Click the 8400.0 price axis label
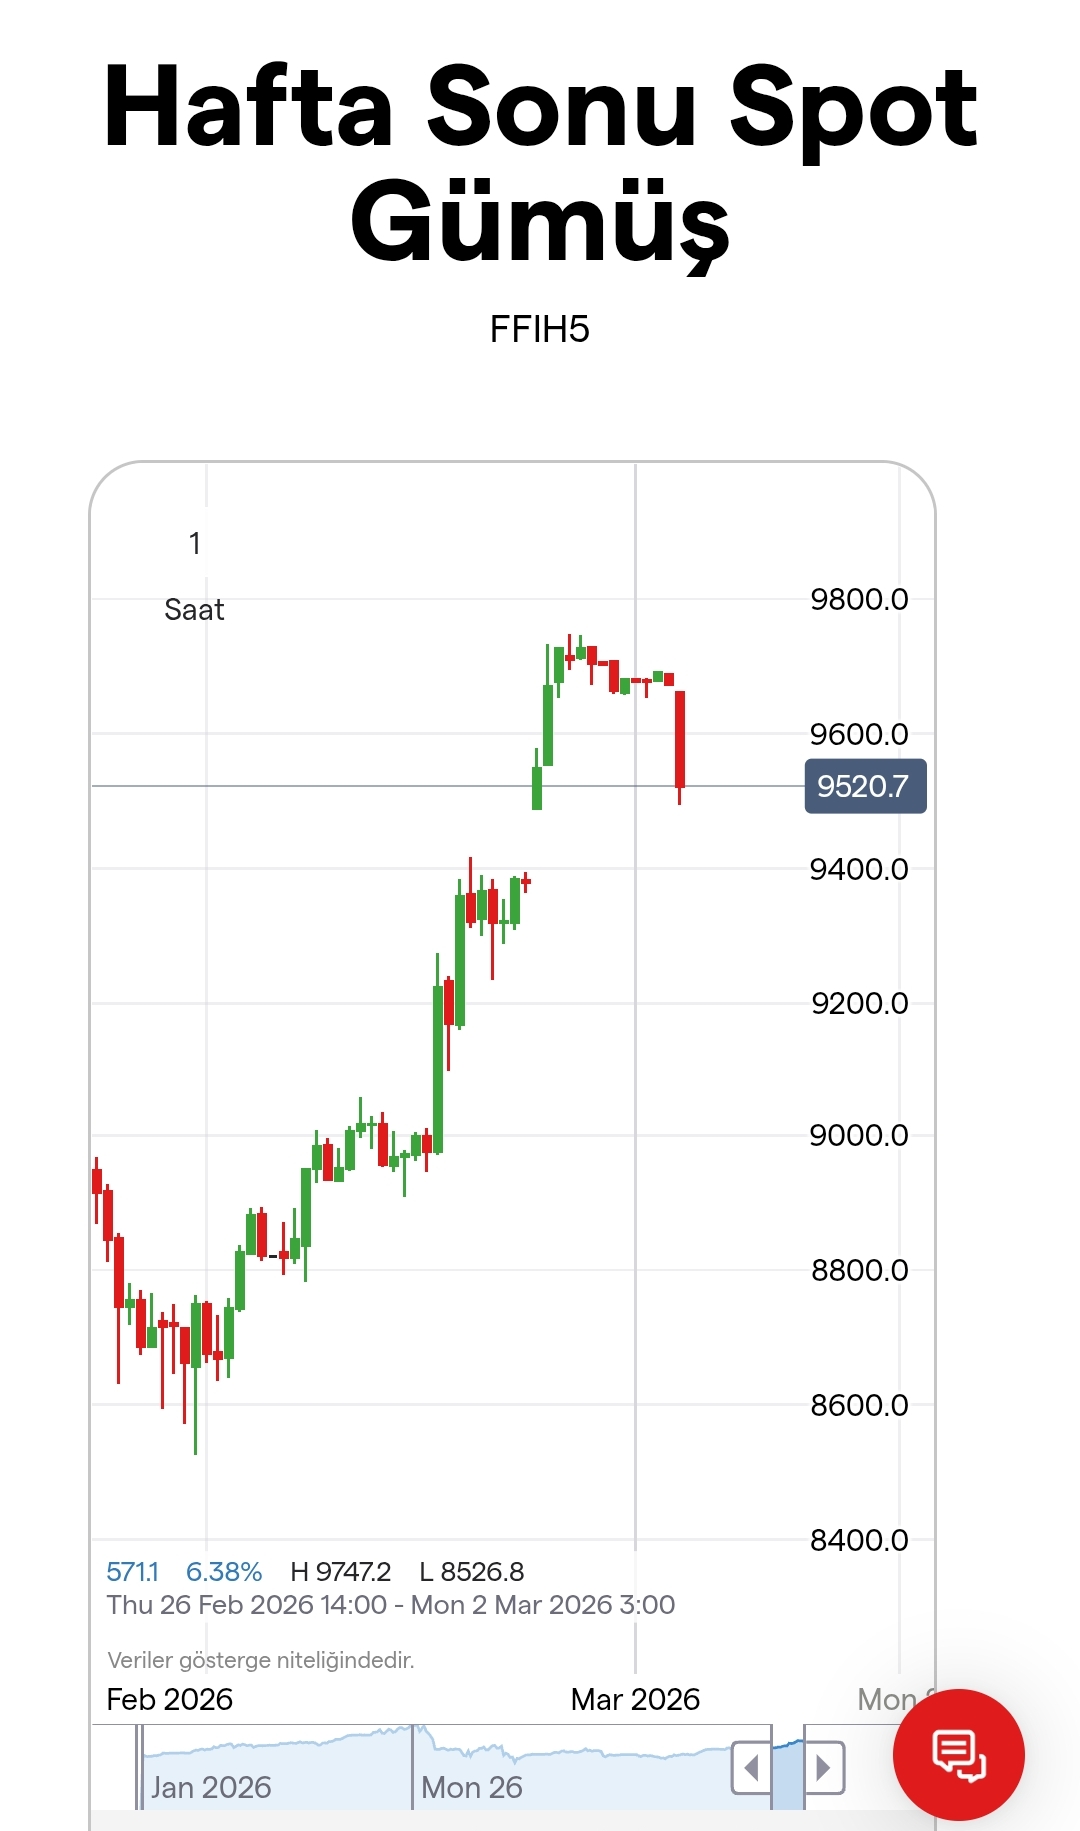The height and width of the screenshot is (1831, 1080). tap(859, 1540)
